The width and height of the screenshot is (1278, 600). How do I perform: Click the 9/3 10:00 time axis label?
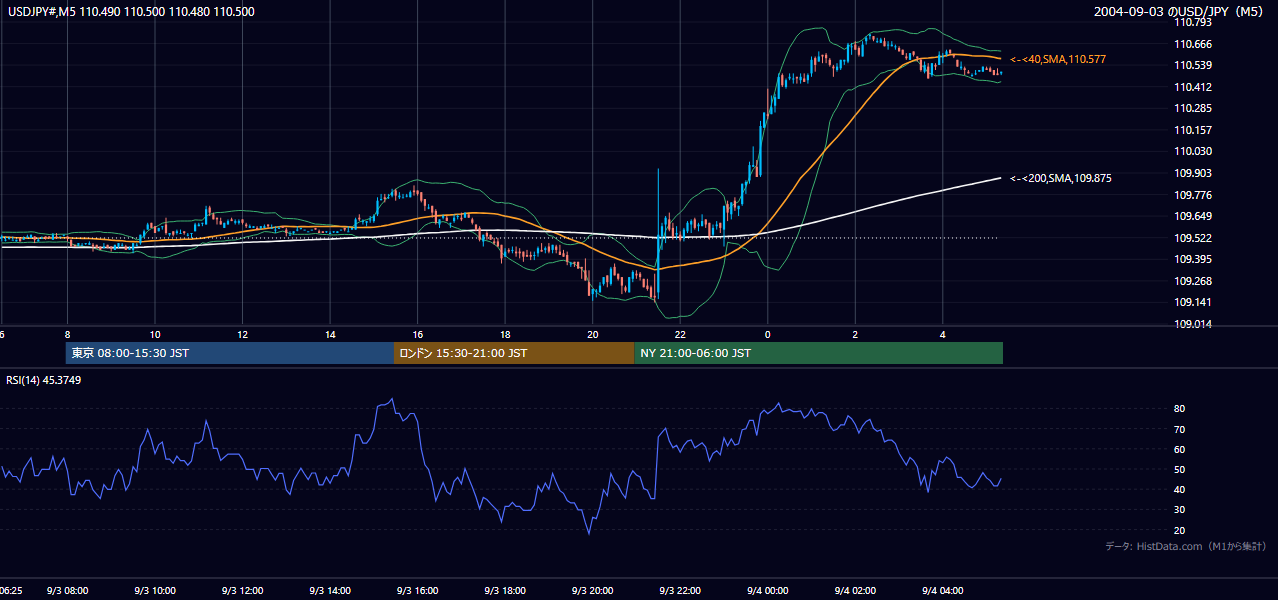click(155, 591)
